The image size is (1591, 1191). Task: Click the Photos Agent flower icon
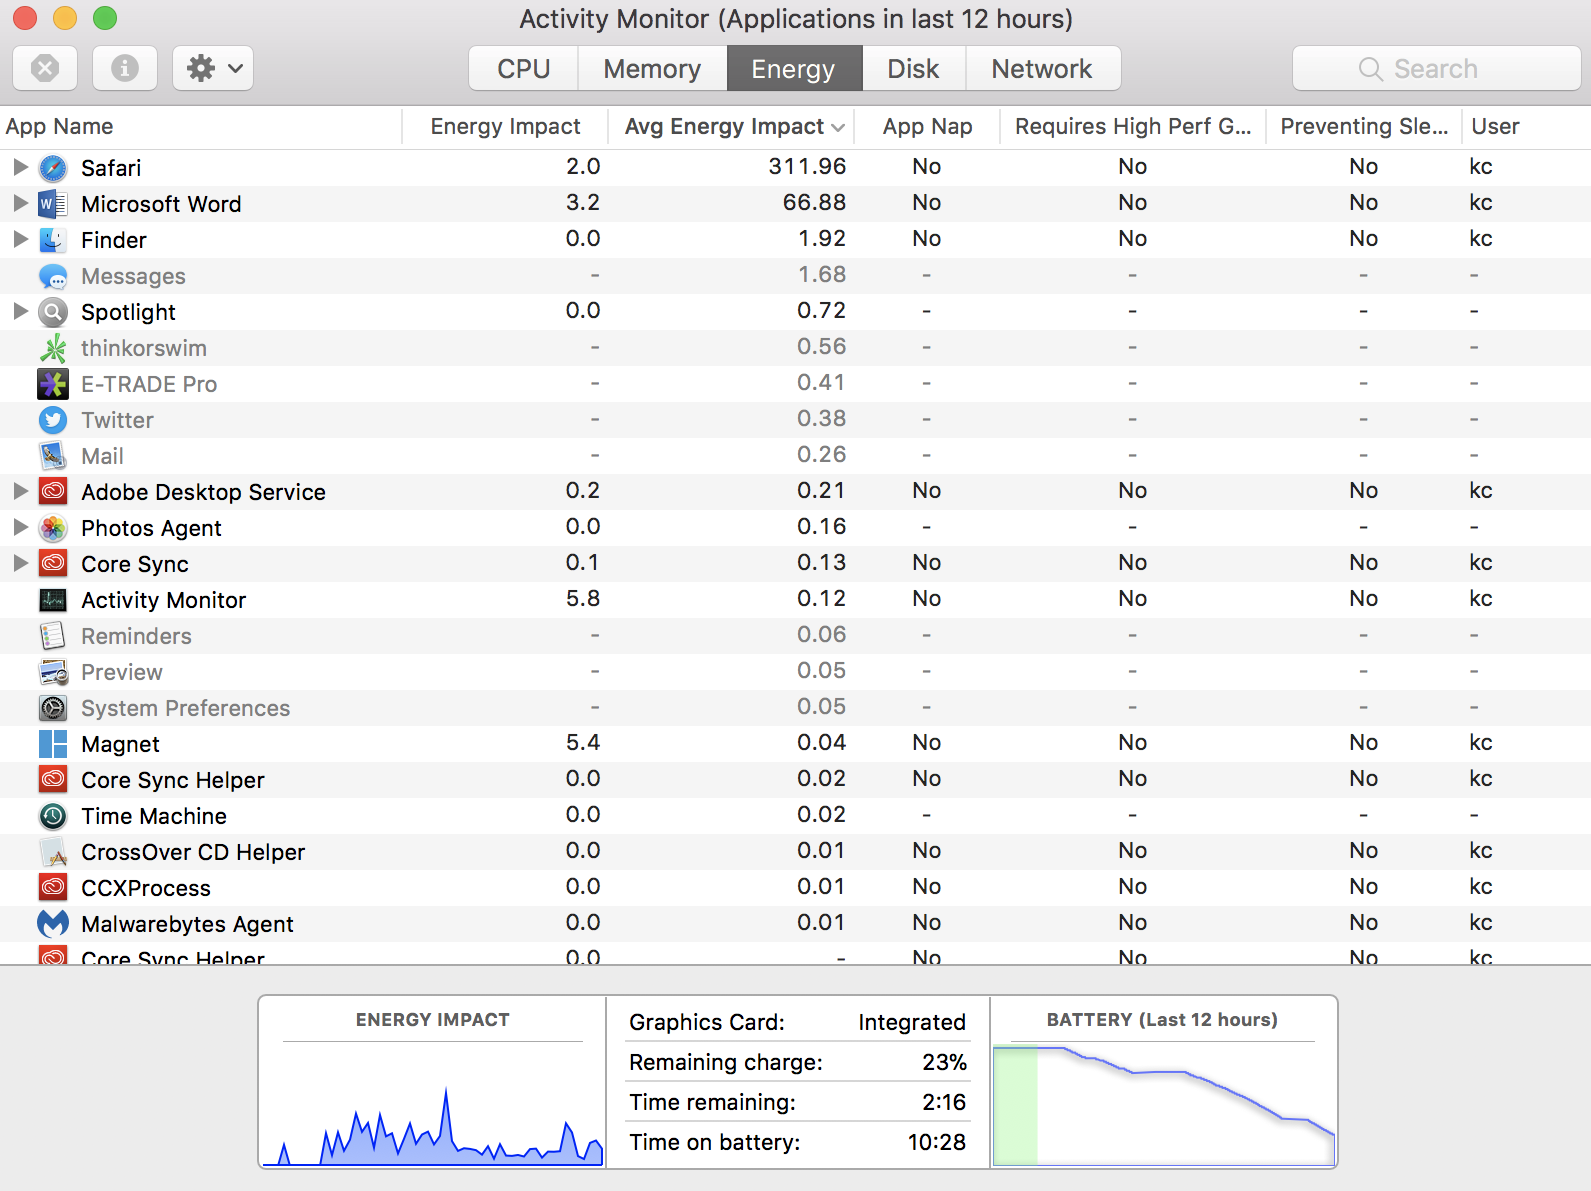[53, 528]
